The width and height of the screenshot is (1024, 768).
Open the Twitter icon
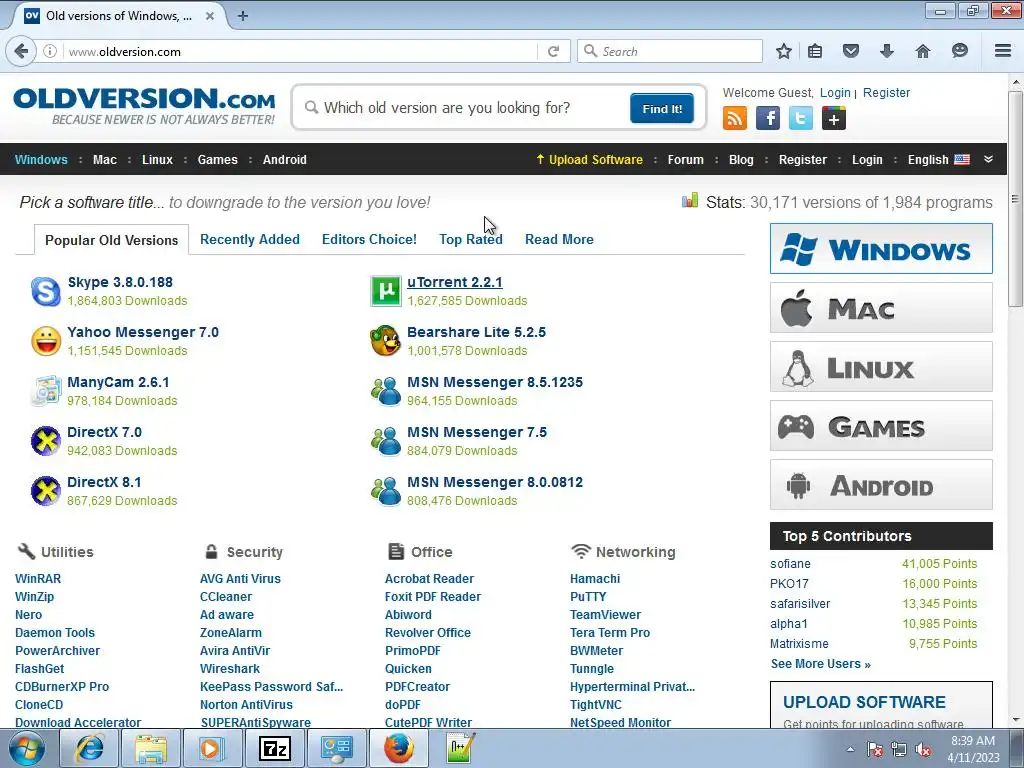[x=801, y=118]
